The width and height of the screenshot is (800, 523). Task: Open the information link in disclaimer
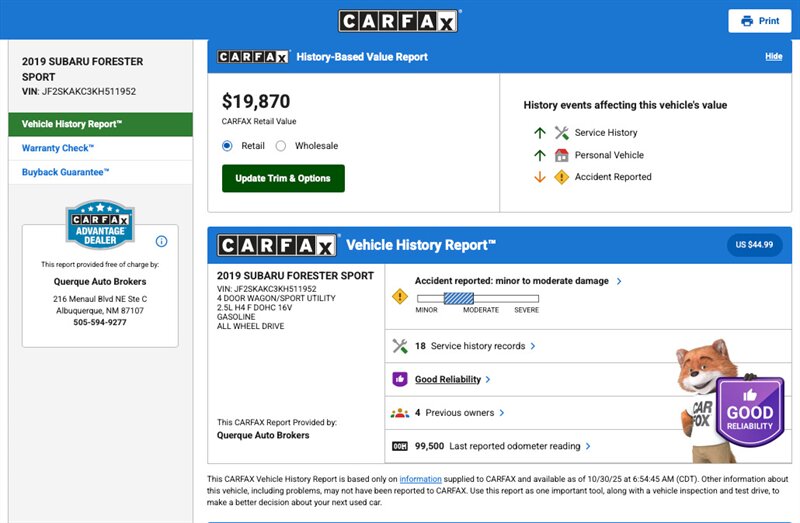[420, 479]
